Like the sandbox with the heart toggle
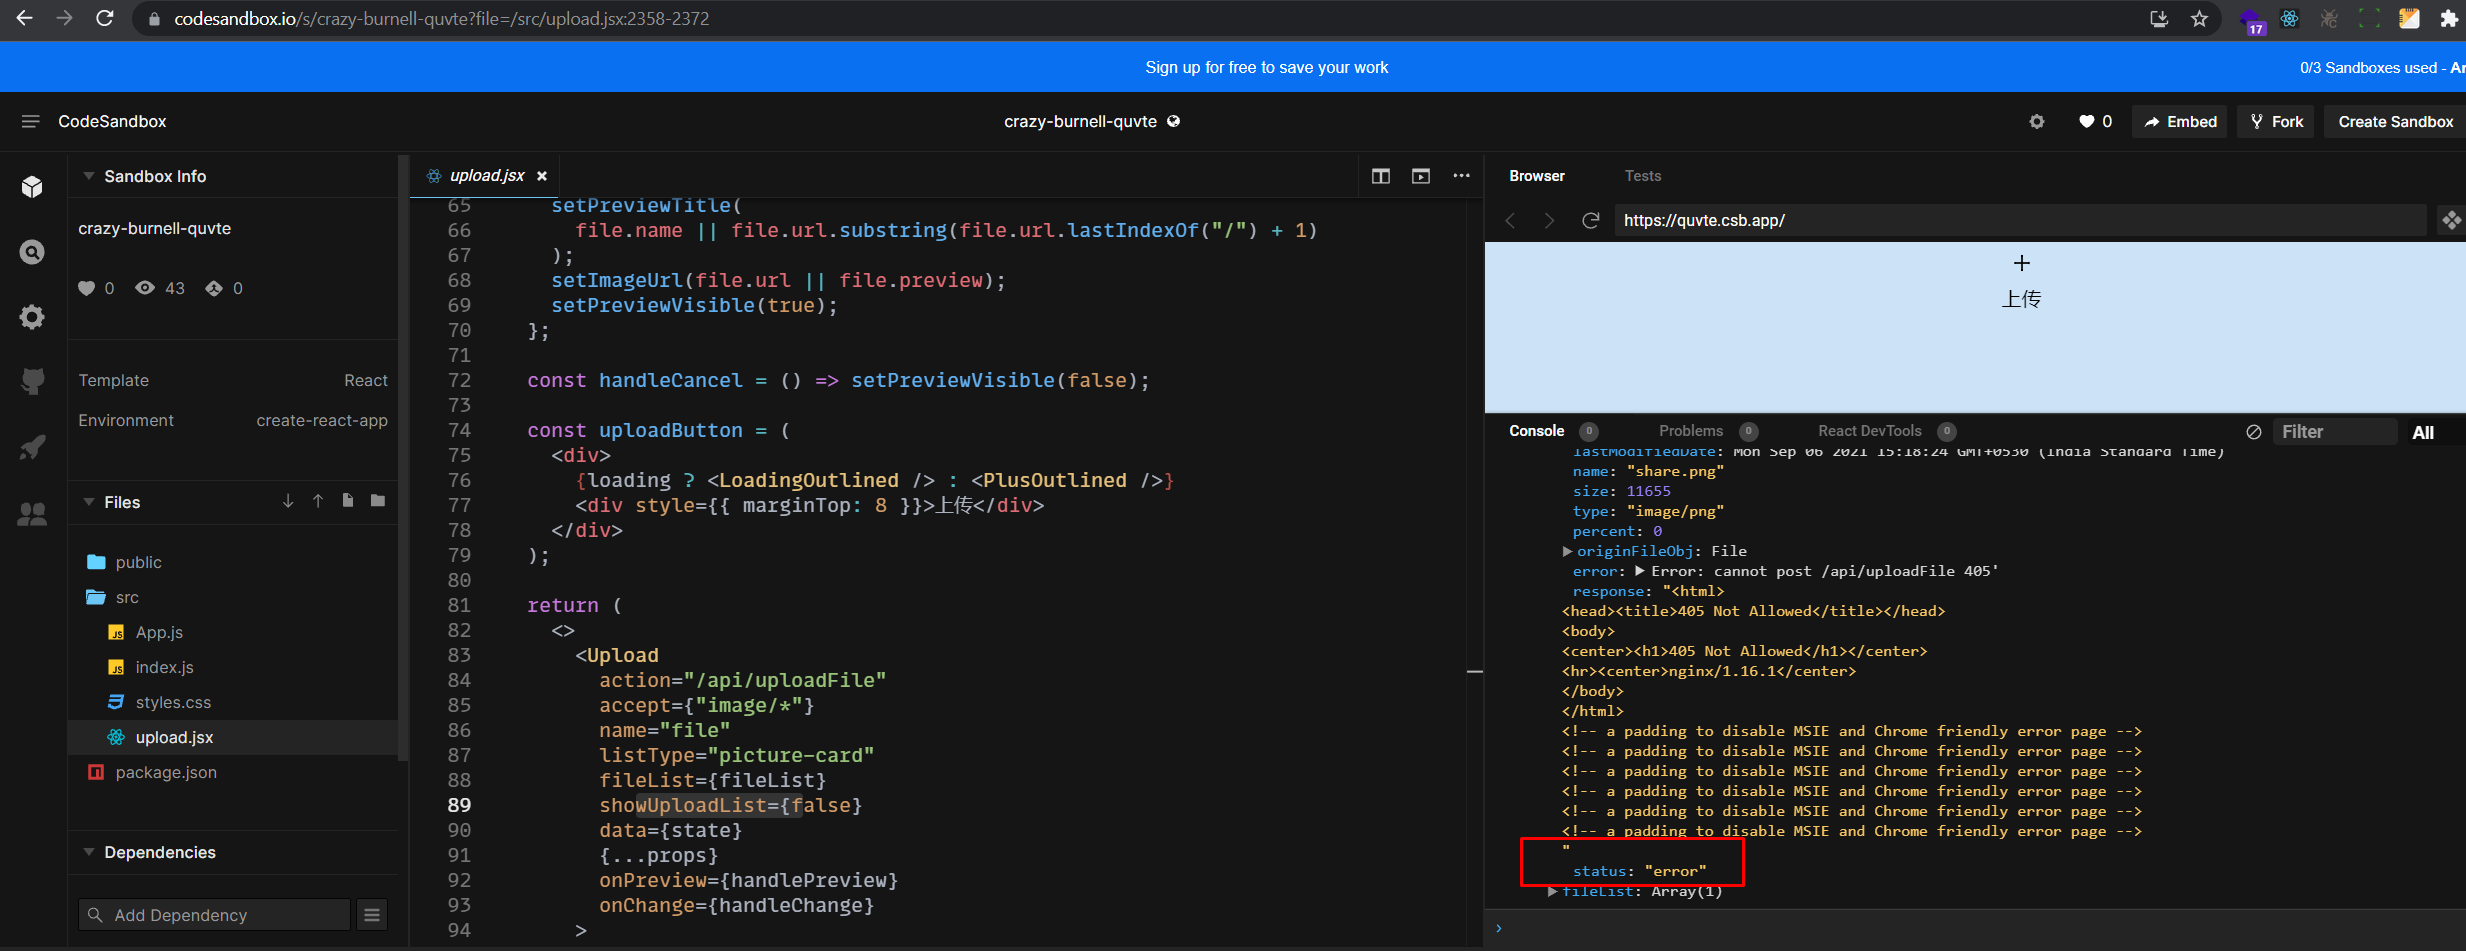The height and width of the screenshot is (951, 2466). point(2085,121)
